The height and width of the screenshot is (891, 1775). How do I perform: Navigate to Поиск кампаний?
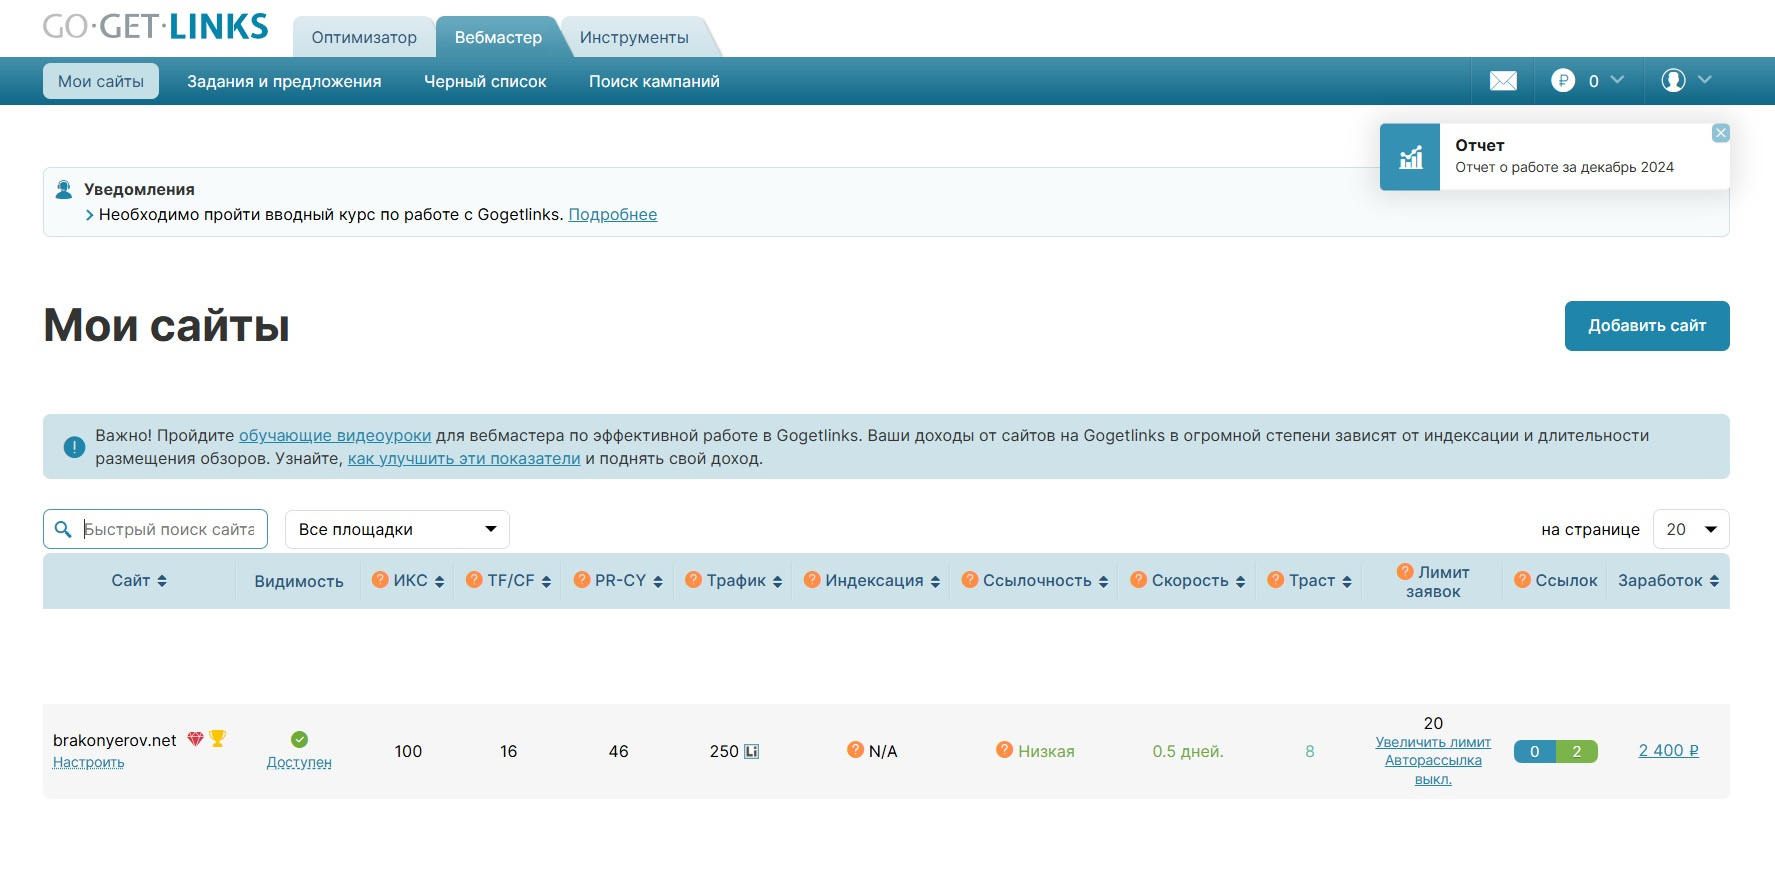654,81
